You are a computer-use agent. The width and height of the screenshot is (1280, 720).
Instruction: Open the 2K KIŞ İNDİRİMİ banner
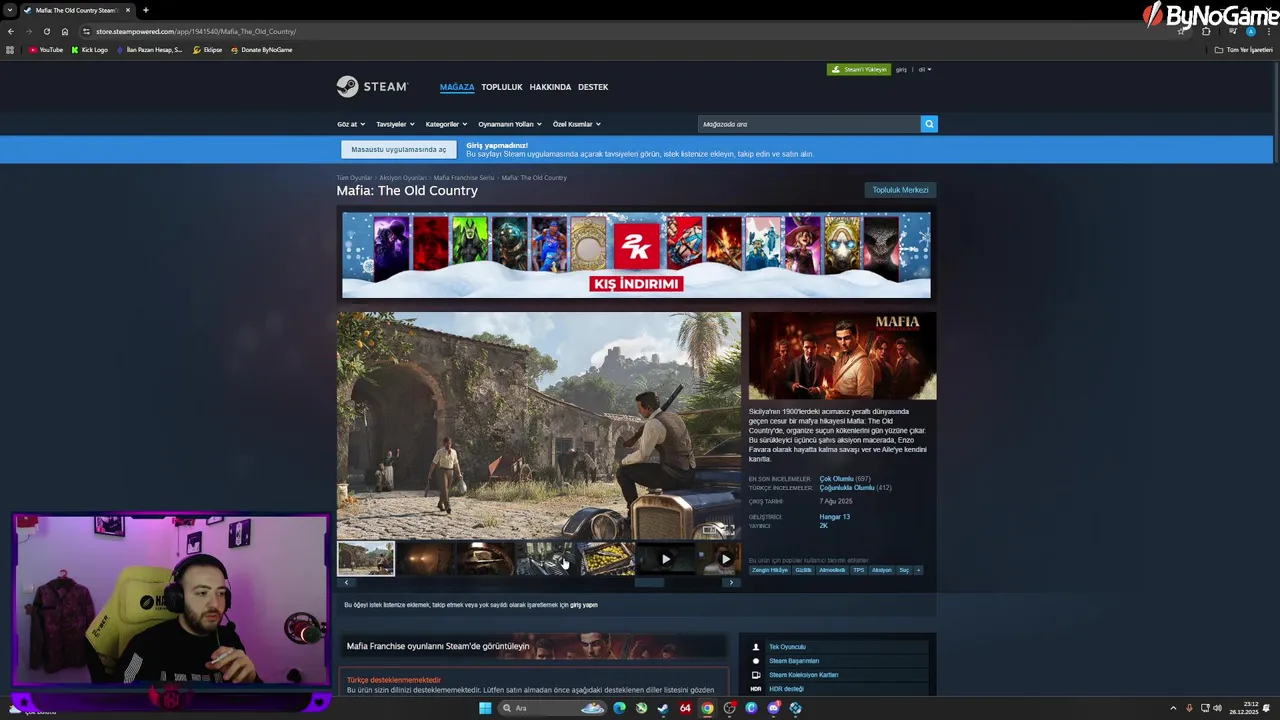(636, 255)
